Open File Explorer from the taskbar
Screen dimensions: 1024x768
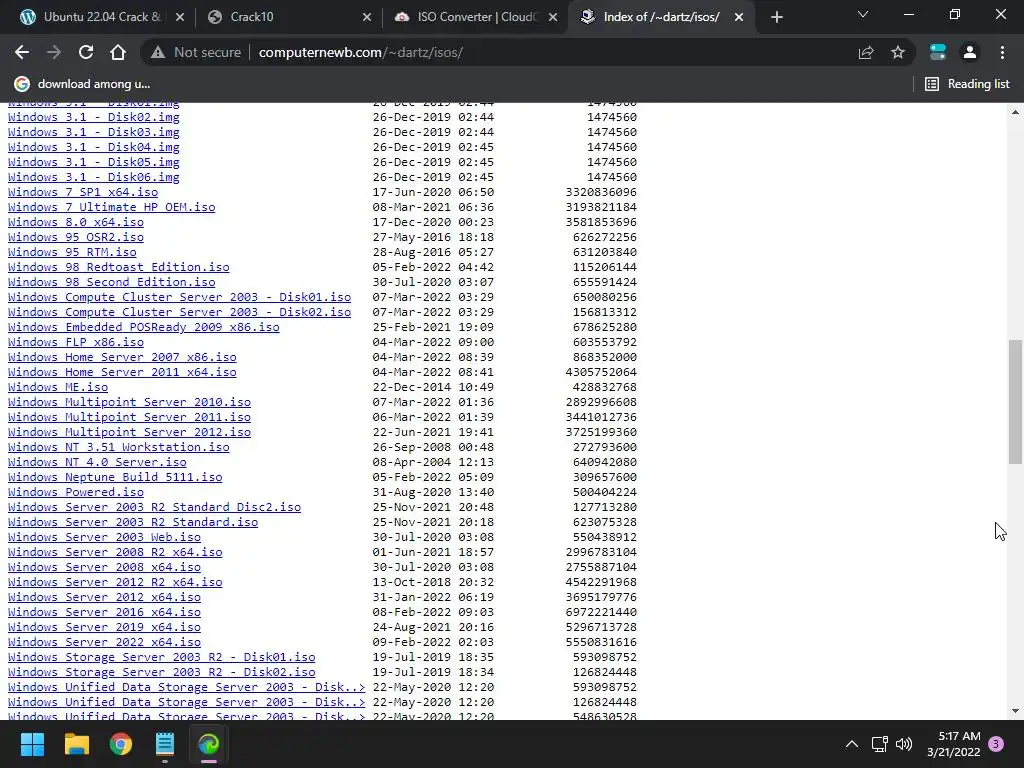[76, 744]
